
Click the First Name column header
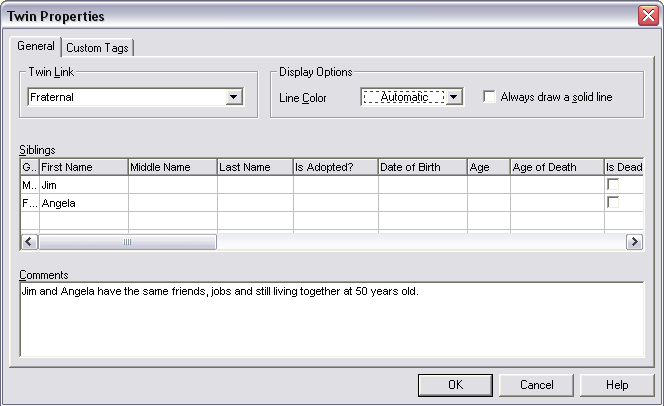[x=84, y=167]
